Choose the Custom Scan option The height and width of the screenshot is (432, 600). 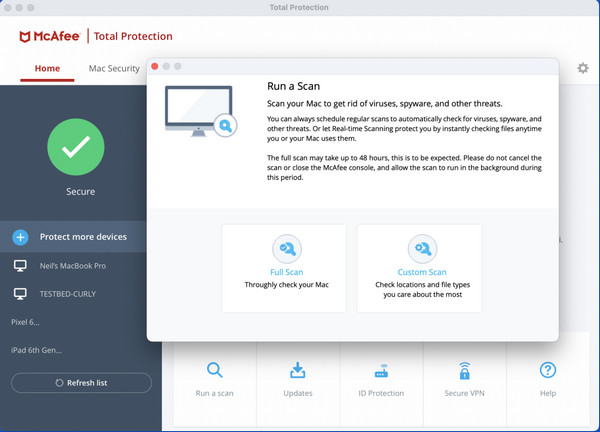[x=419, y=268]
